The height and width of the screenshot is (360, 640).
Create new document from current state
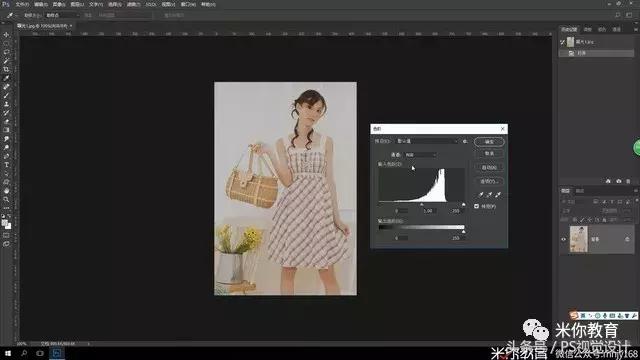pos(608,181)
